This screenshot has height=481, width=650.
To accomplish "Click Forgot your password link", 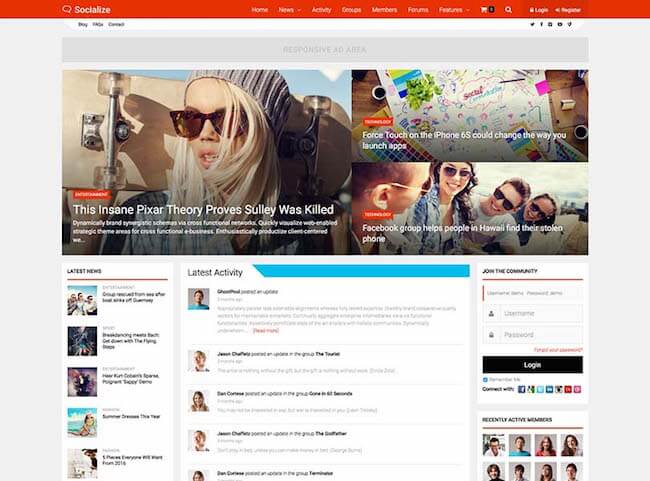I will pyautogui.click(x=558, y=350).
